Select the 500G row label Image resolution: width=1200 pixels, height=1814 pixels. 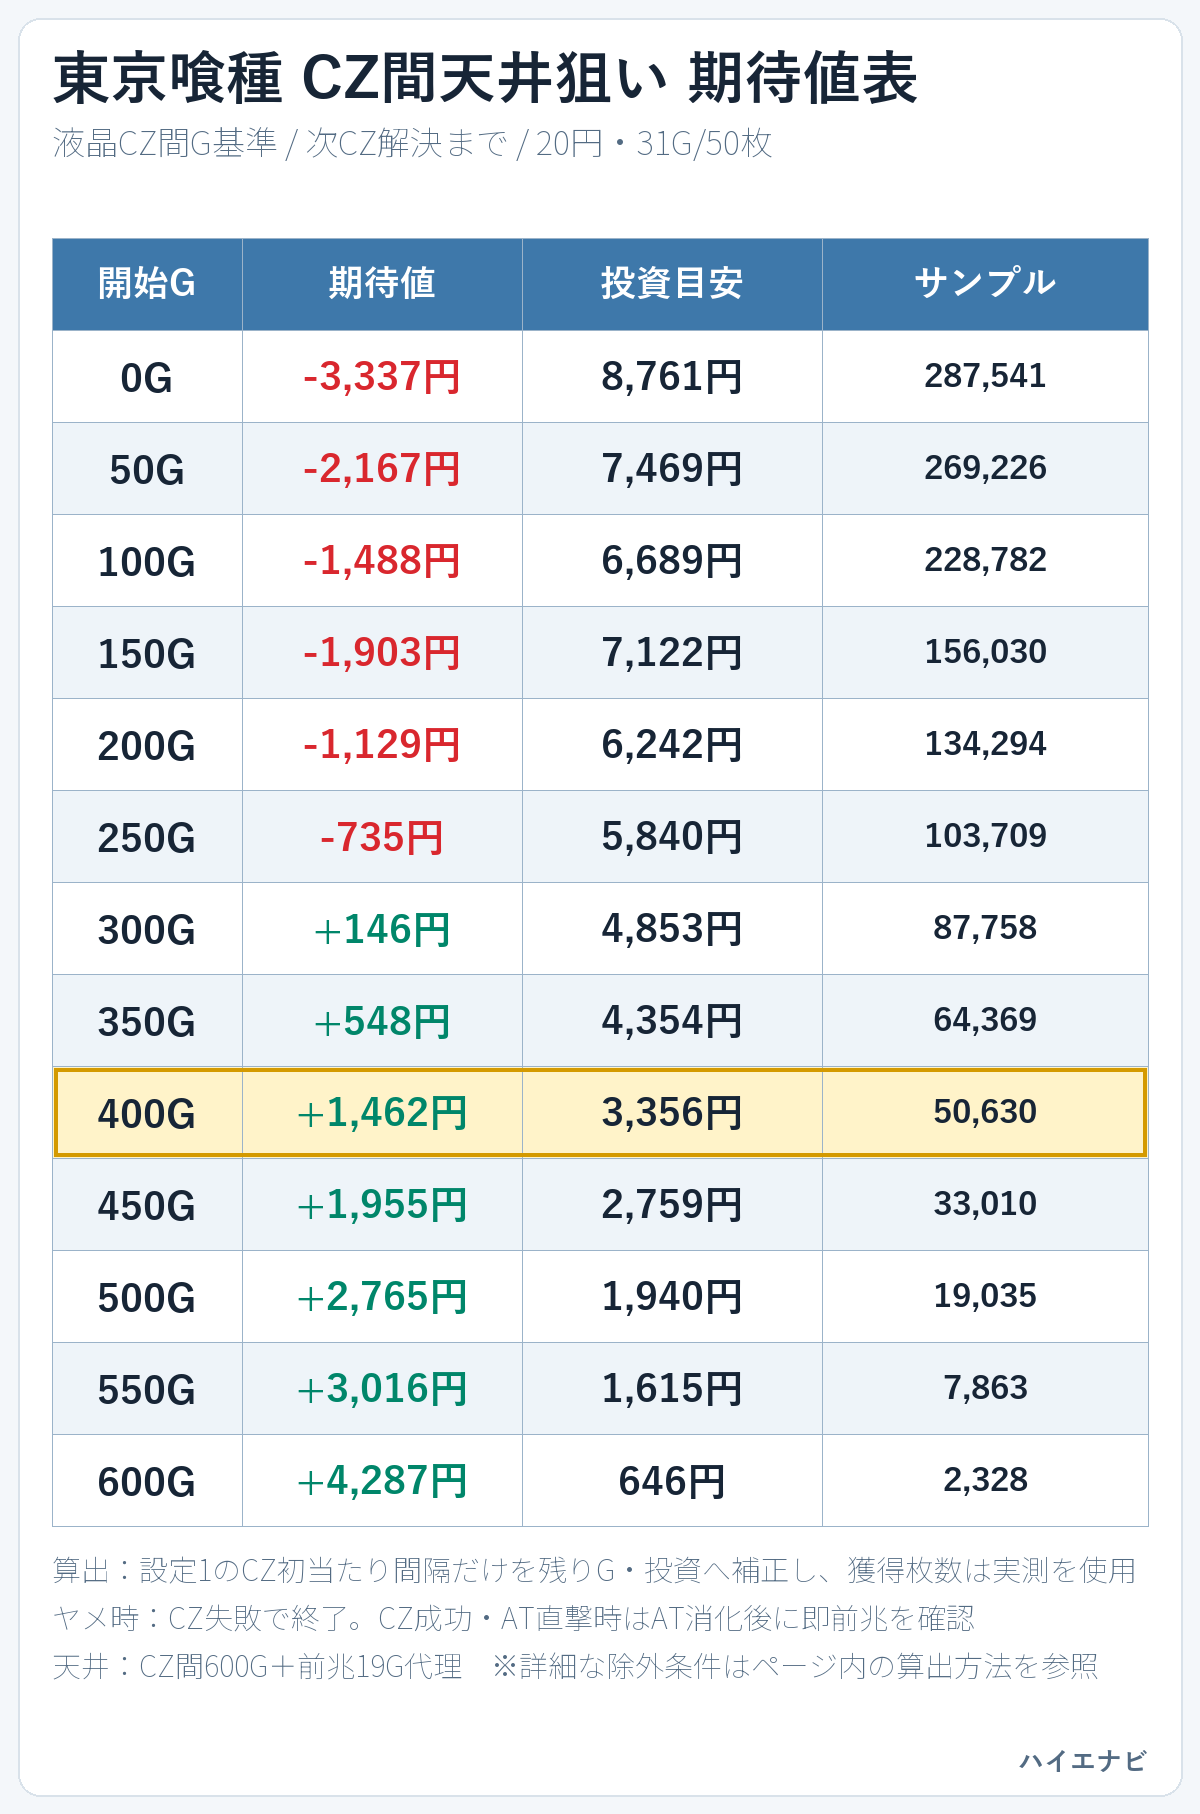(147, 1298)
